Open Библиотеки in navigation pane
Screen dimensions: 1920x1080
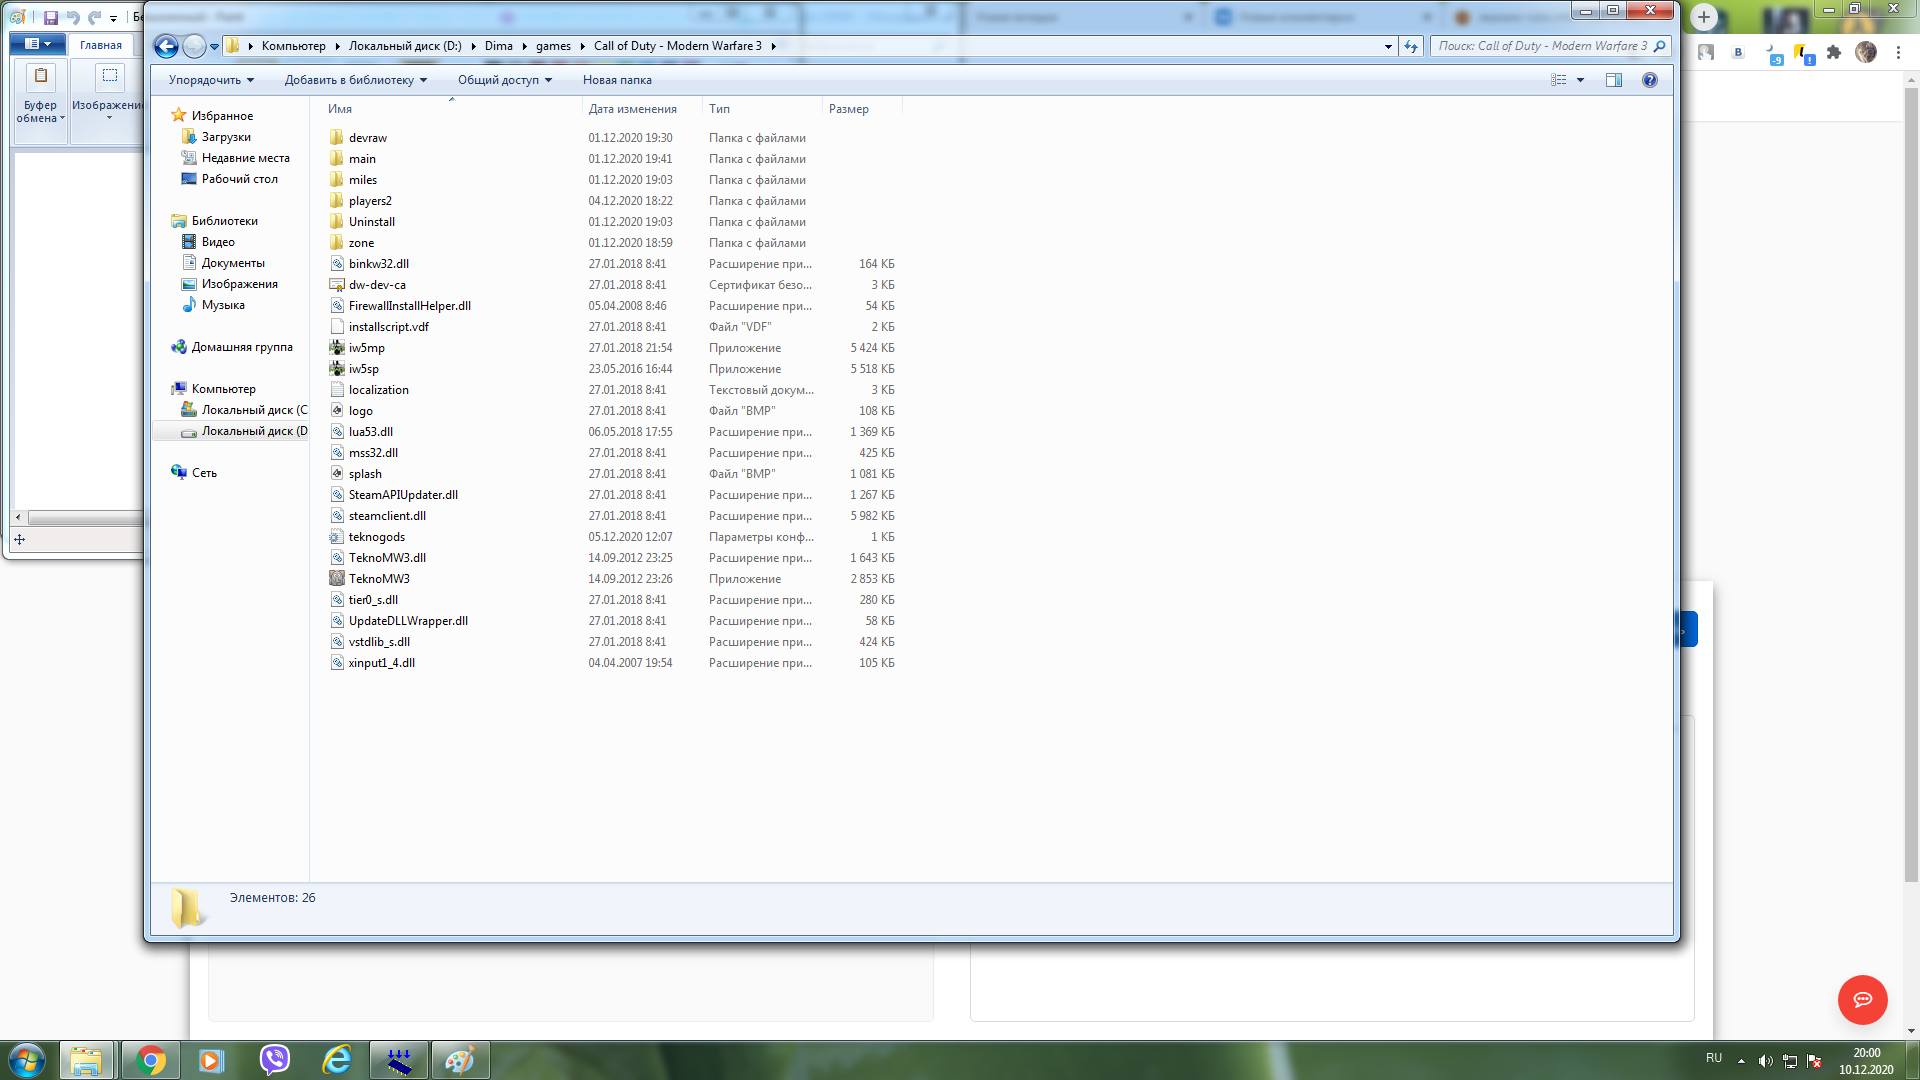tap(224, 221)
